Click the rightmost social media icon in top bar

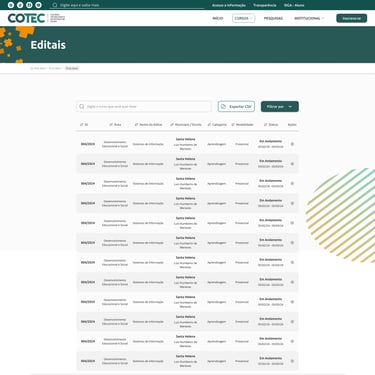click(38, 5)
